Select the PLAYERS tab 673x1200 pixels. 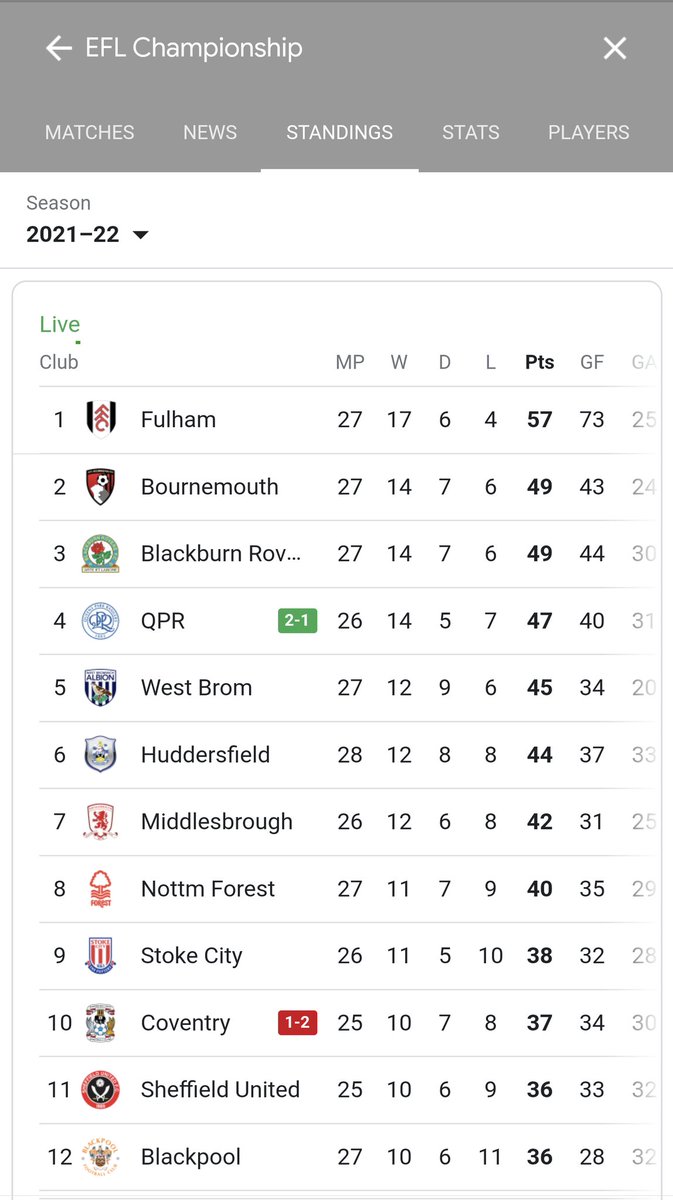point(589,132)
